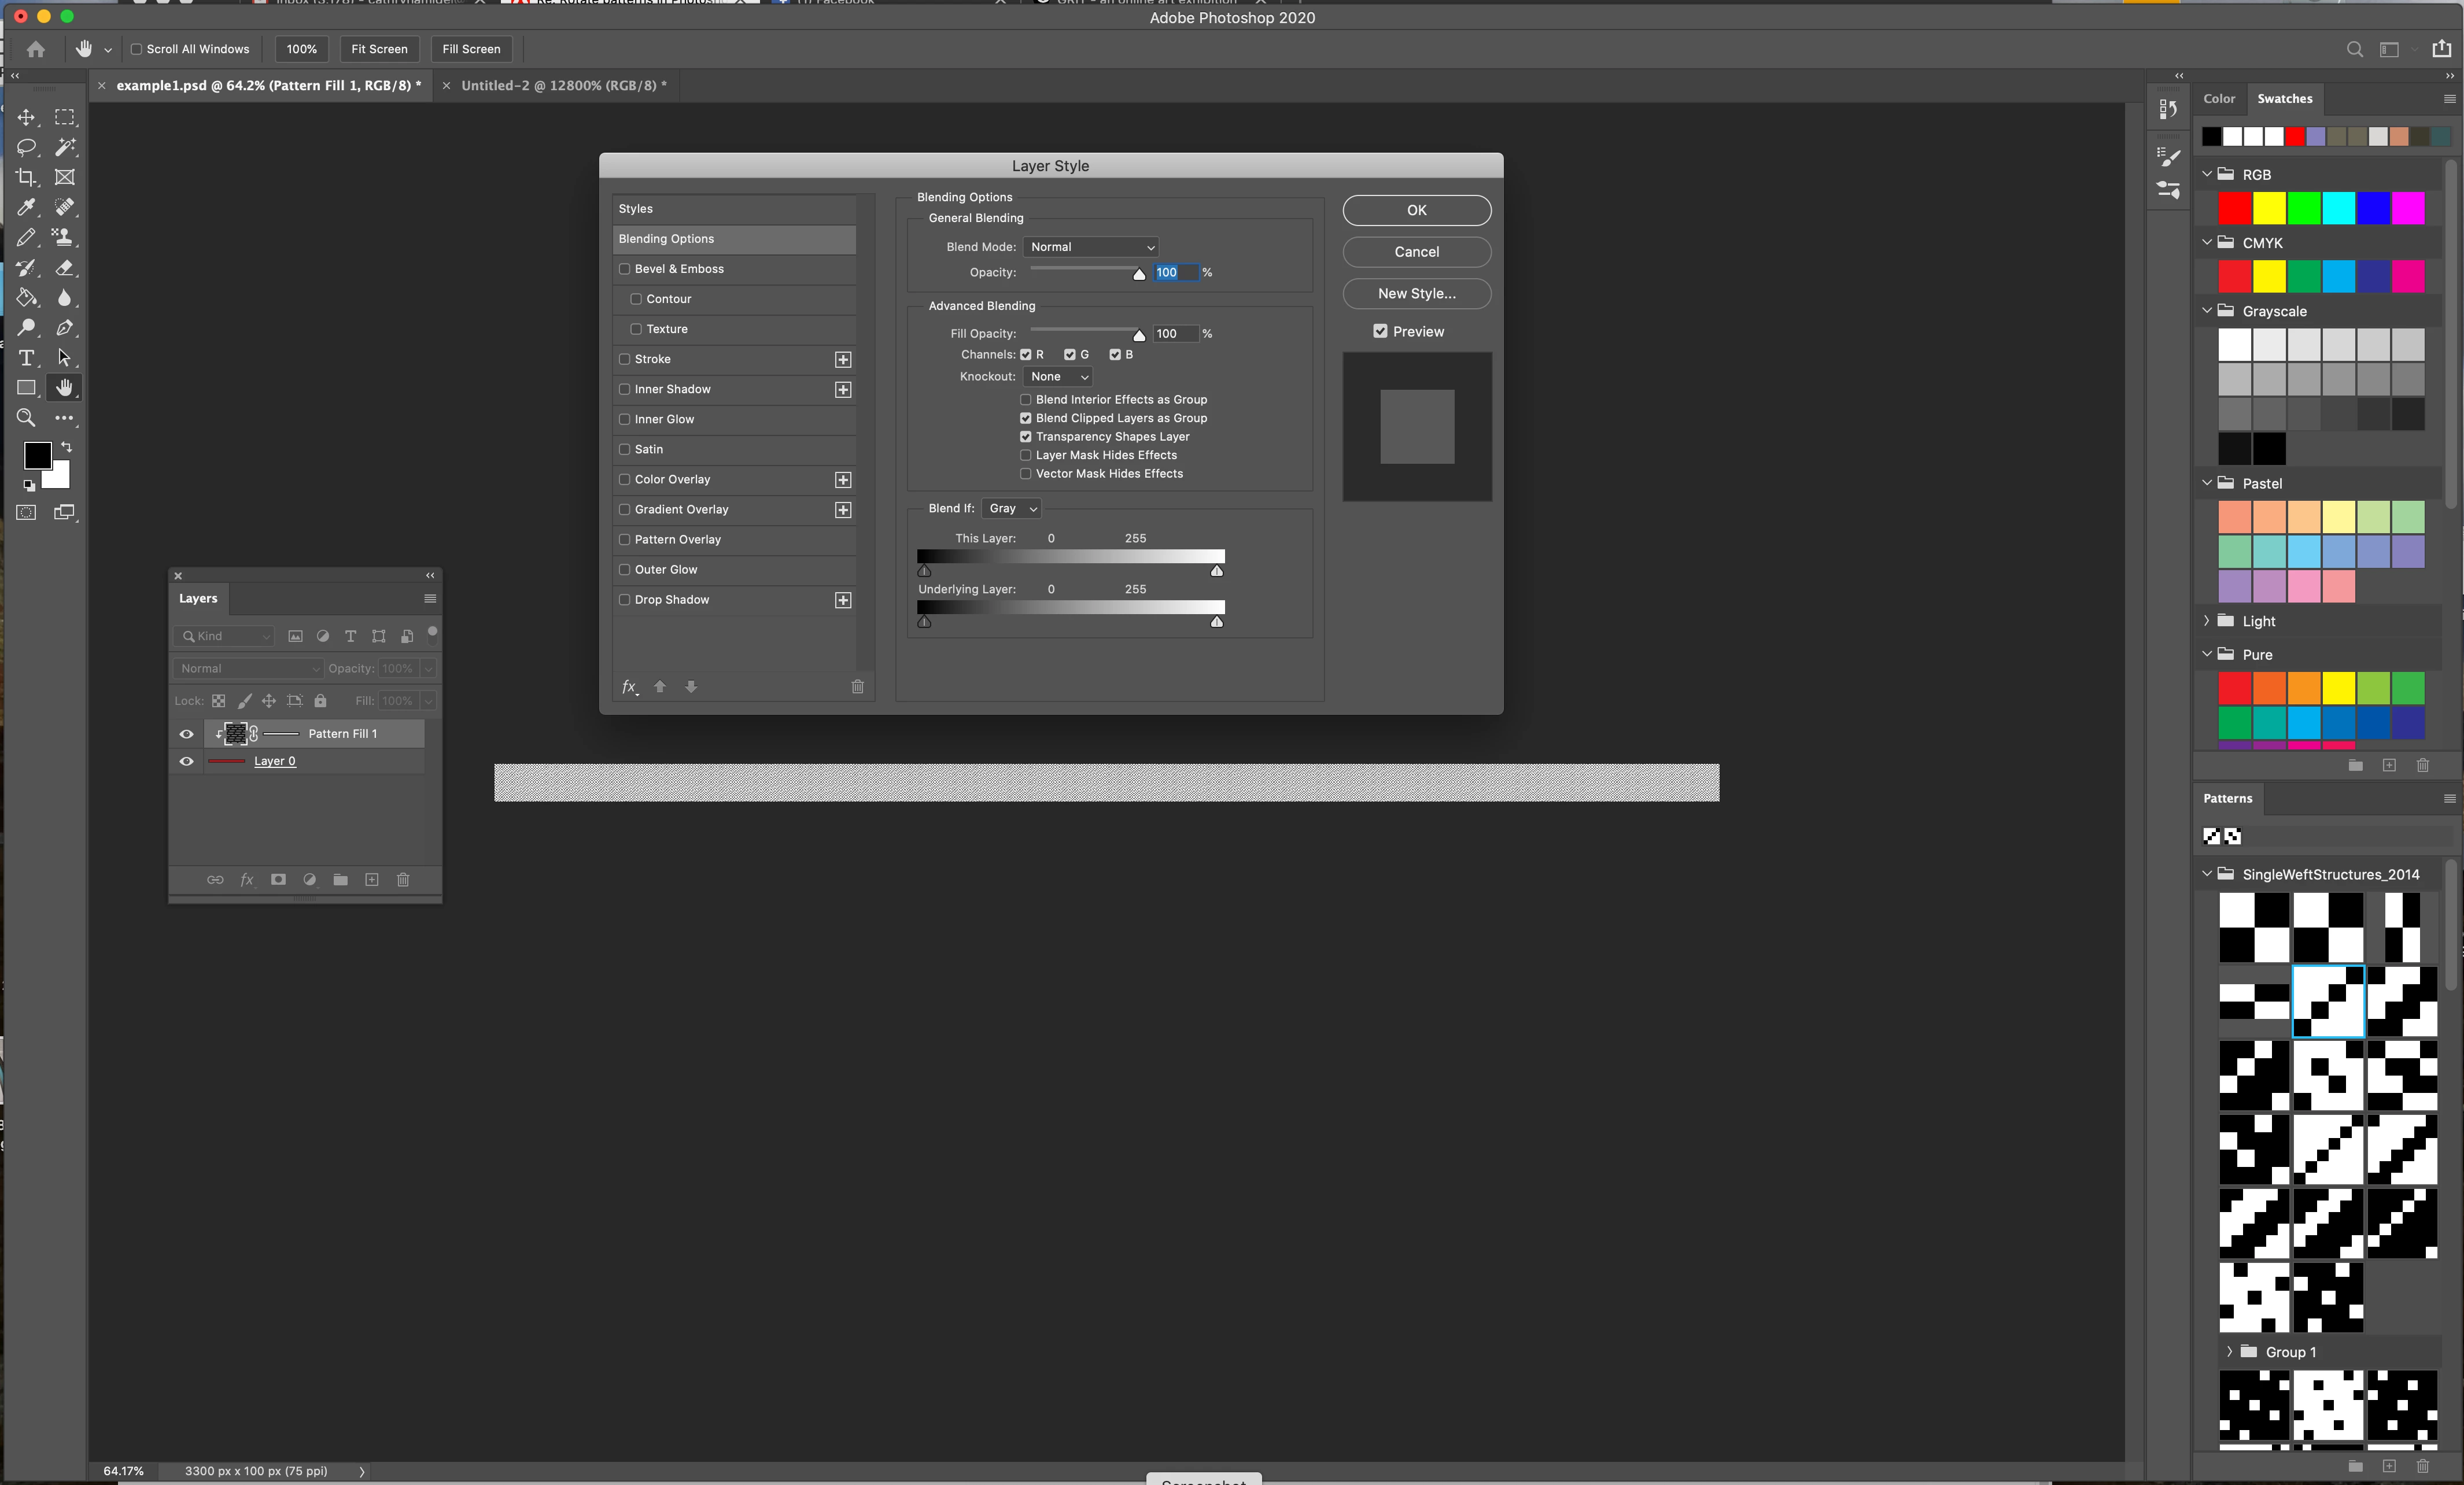Select the Crop tool
Viewport: 2464px width, 1485px height.
pyautogui.click(x=26, y=177)
